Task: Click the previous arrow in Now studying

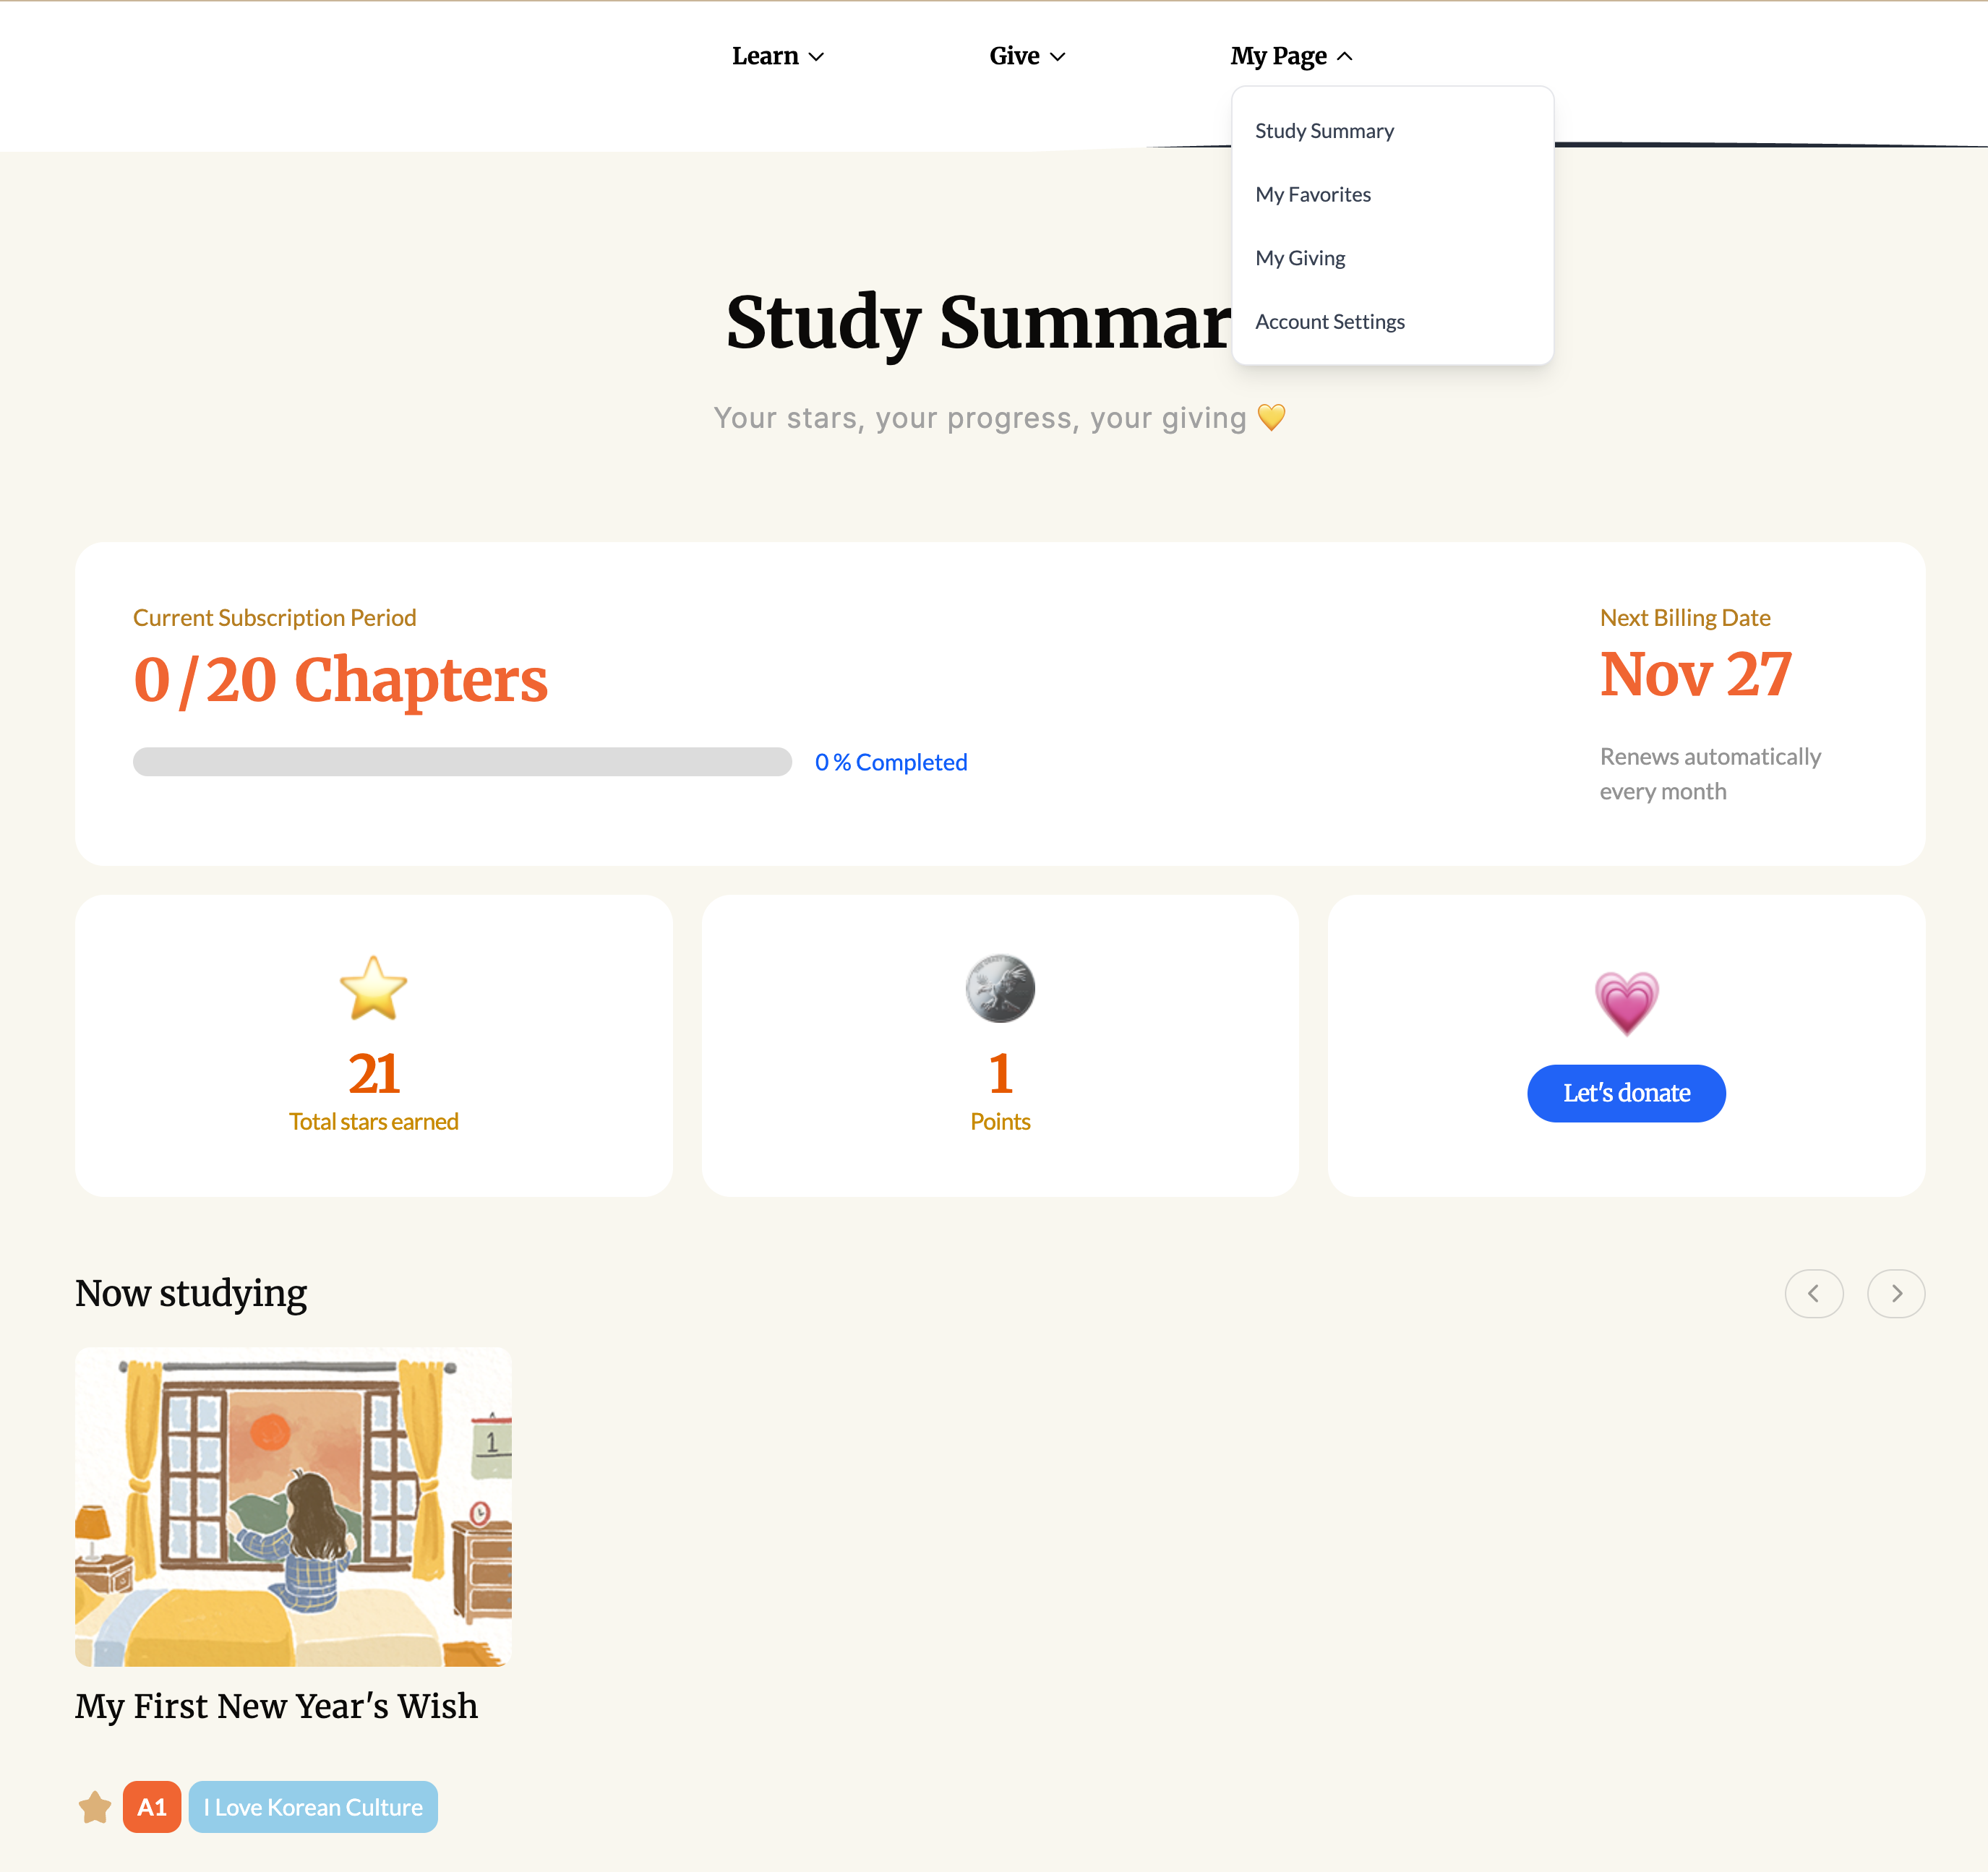Action: (1813, 1293)
